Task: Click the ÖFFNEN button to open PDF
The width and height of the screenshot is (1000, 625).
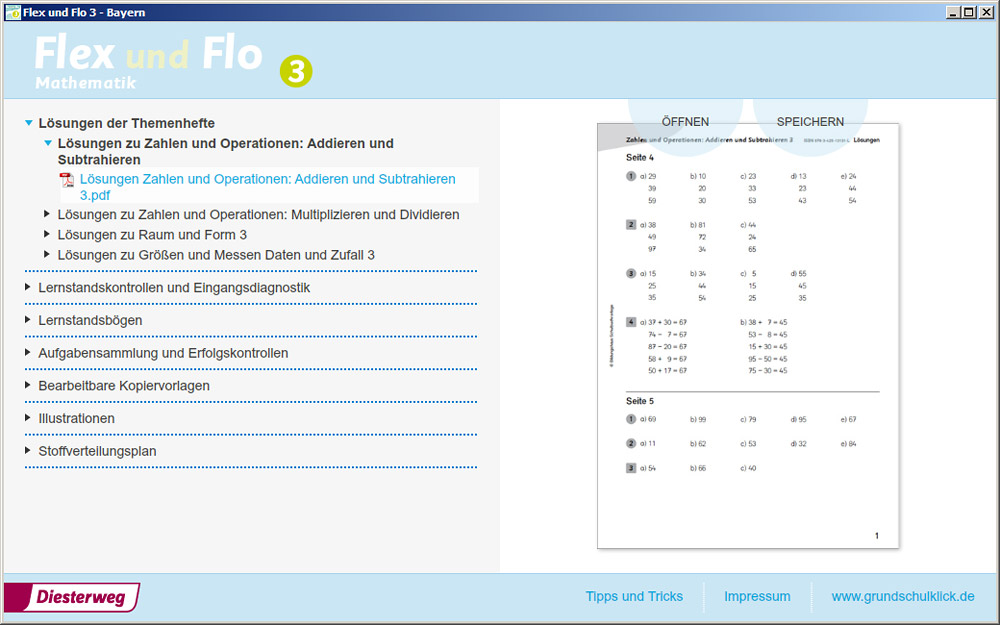Action: [x=685, y=122]
